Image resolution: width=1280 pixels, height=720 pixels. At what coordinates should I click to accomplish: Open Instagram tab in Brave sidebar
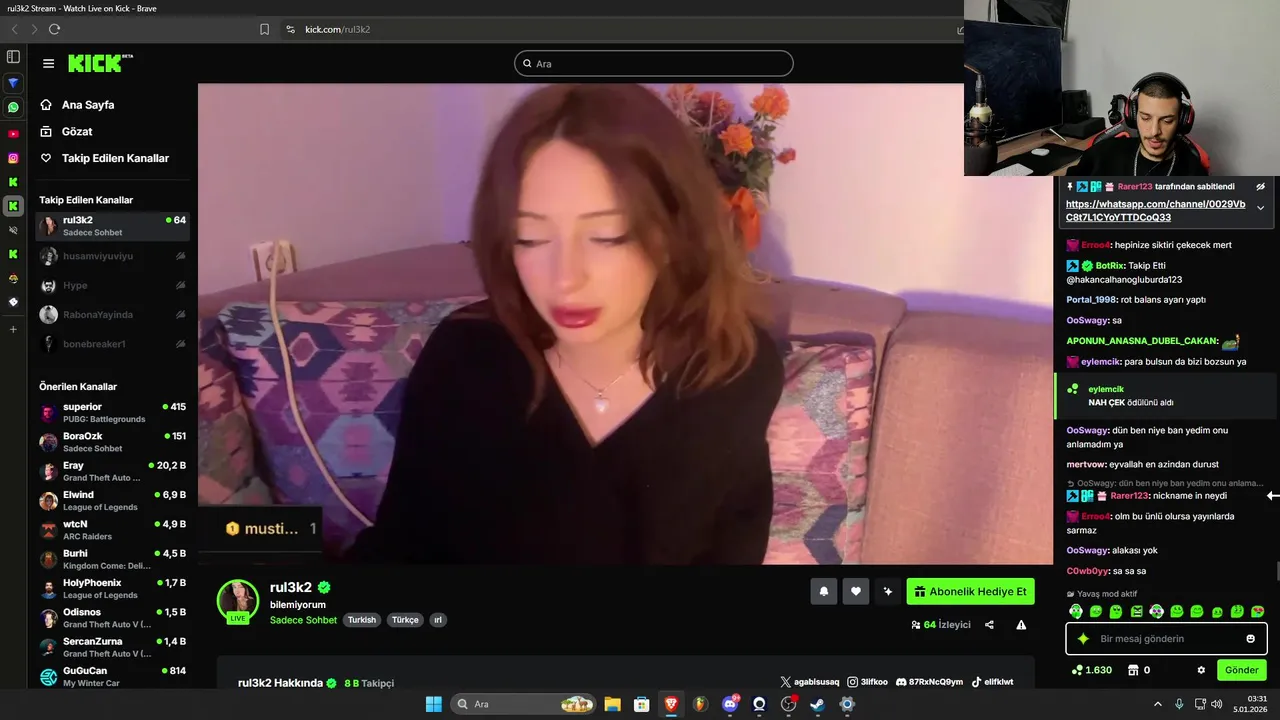[13, 158]
